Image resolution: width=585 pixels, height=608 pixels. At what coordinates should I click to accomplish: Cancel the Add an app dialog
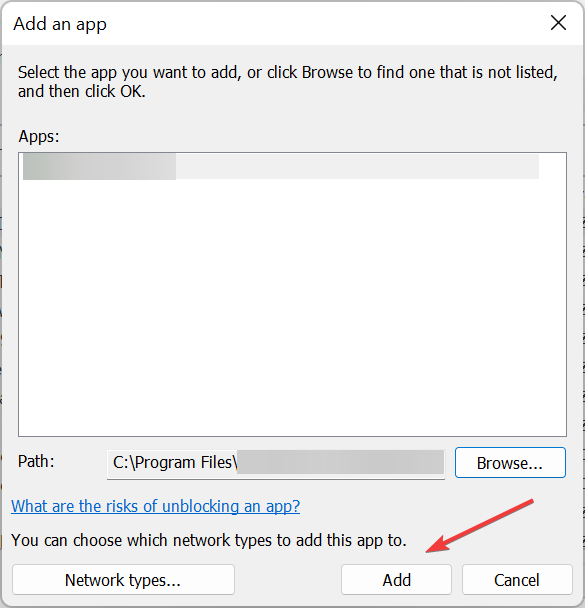(x=517, y=580)
